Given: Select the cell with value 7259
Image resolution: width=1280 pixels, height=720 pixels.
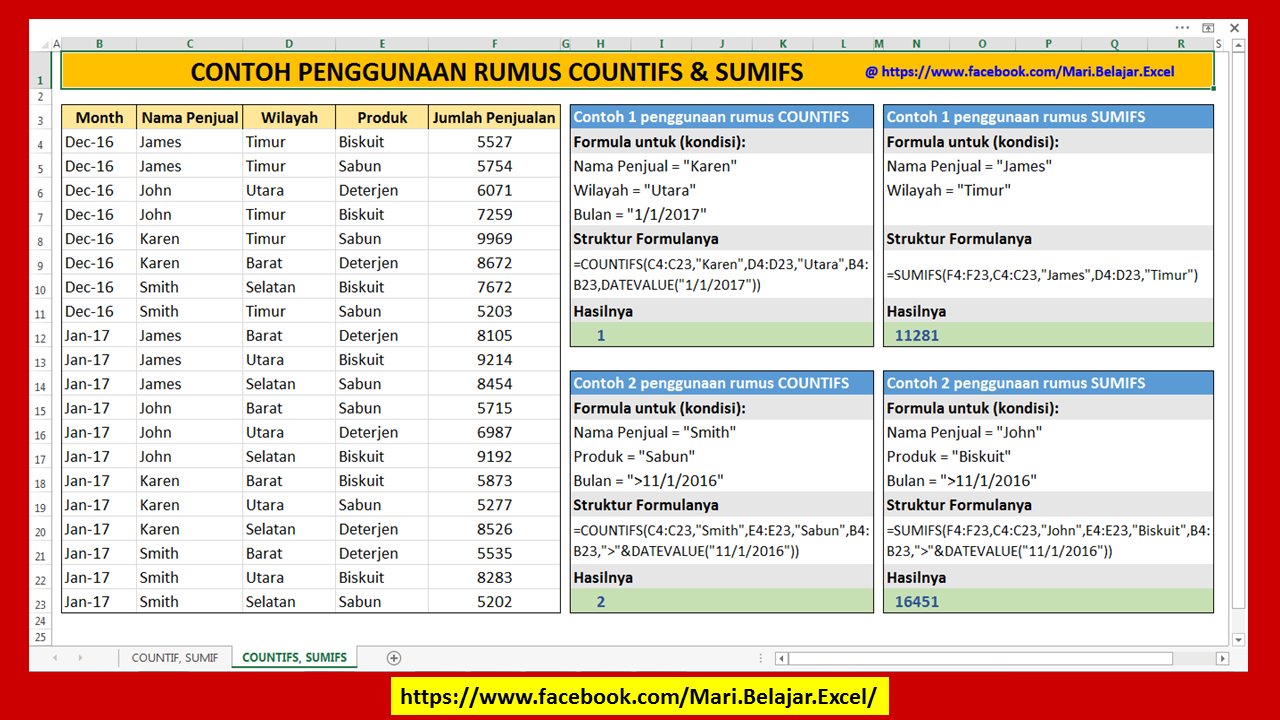Looking at the screenshot, I should (494, 214).
